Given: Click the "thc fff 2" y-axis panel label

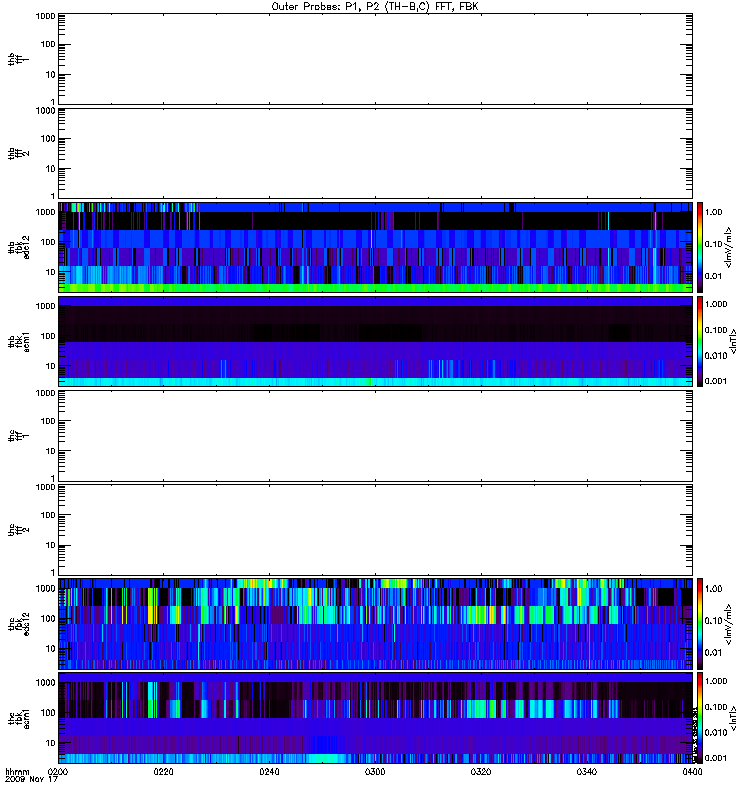Looking at the screenshot, I should [18, 530].
